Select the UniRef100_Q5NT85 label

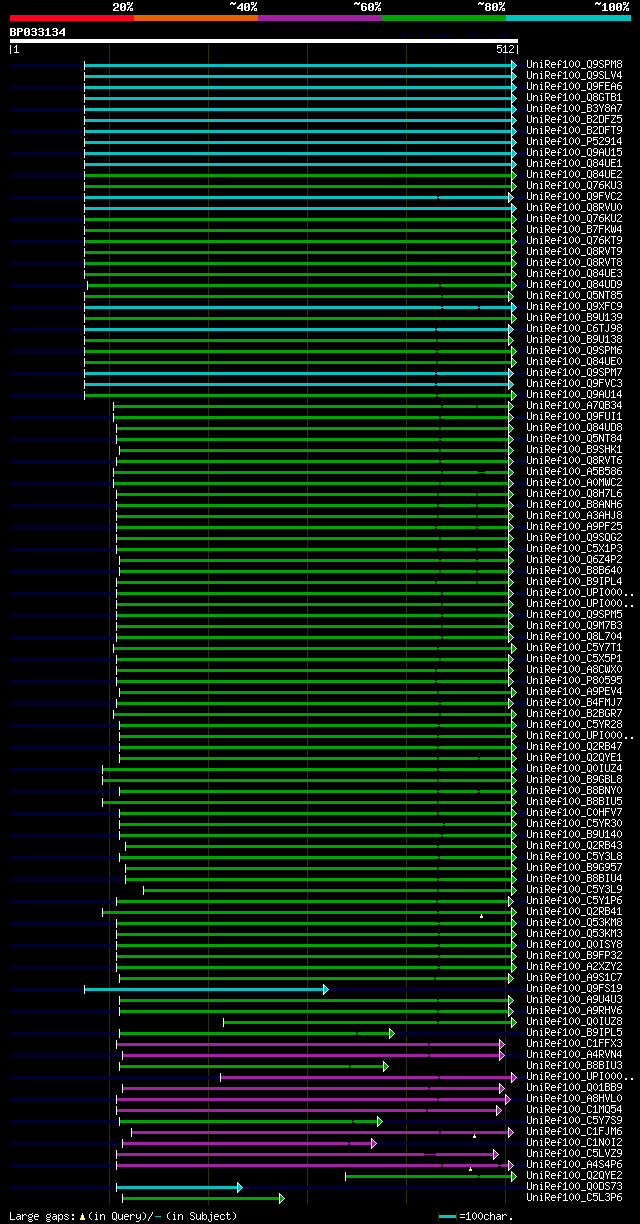pos(574,295)
